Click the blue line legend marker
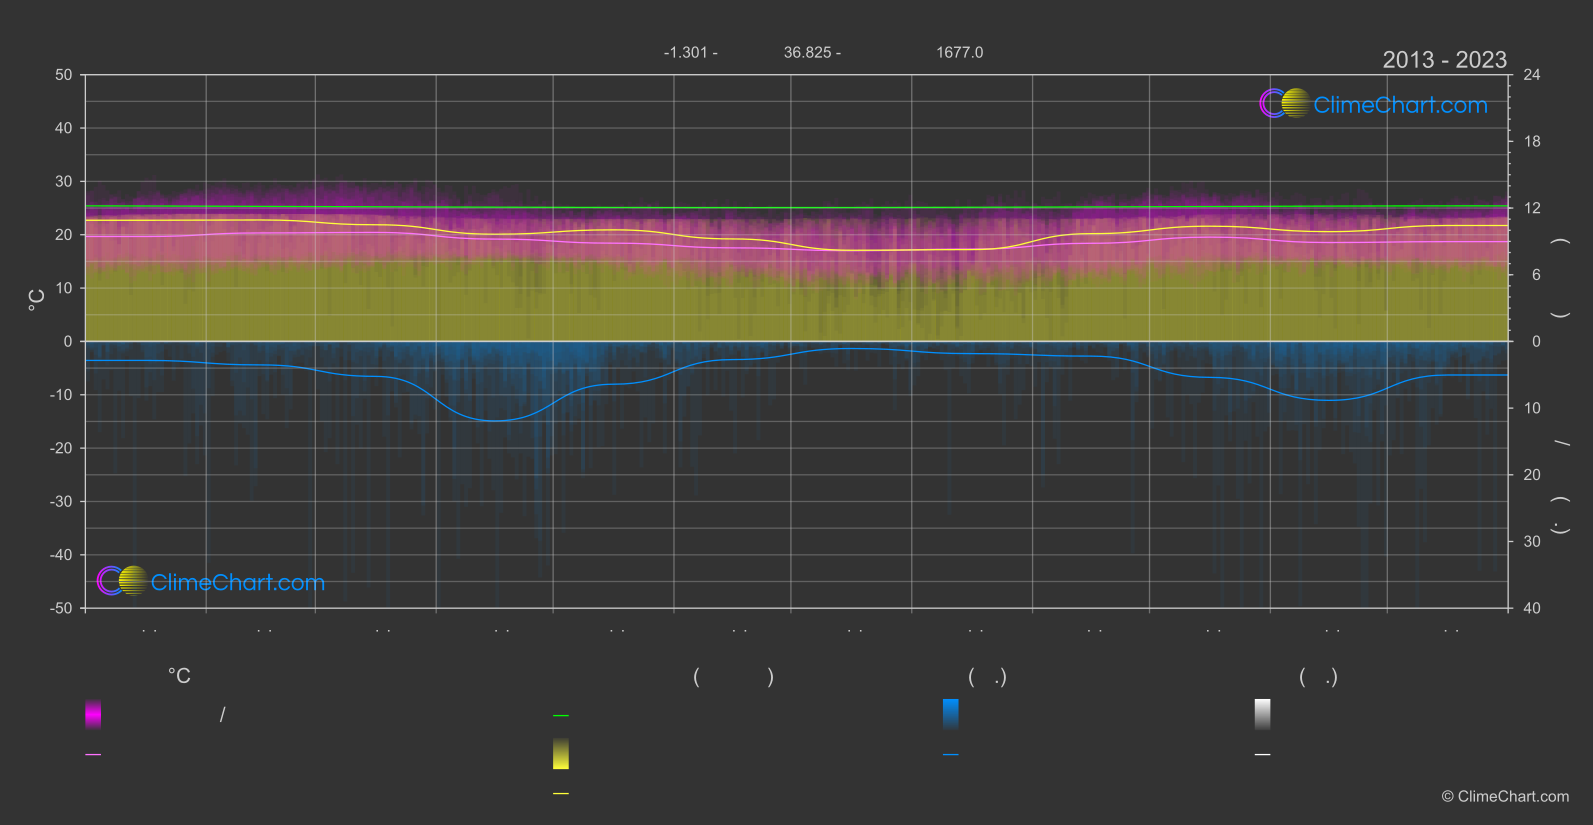The height and width of the screenshot is (825, 1593). click(950, 755)
